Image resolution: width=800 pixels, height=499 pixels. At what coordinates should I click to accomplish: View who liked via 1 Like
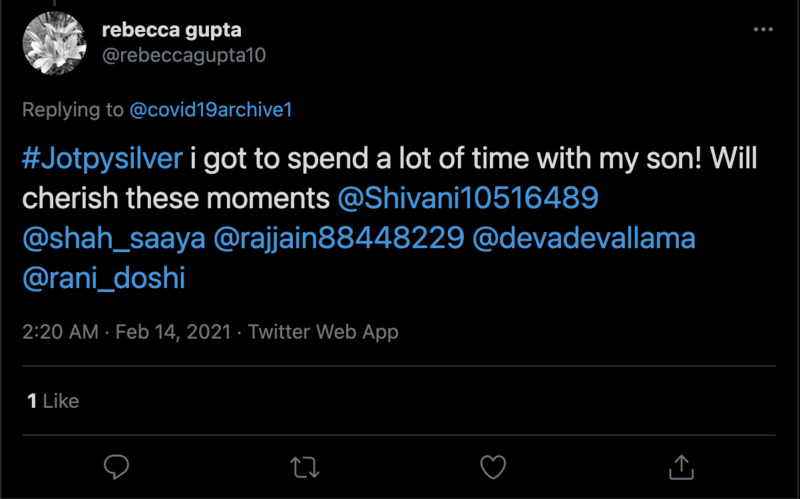[x=53, y=401]
